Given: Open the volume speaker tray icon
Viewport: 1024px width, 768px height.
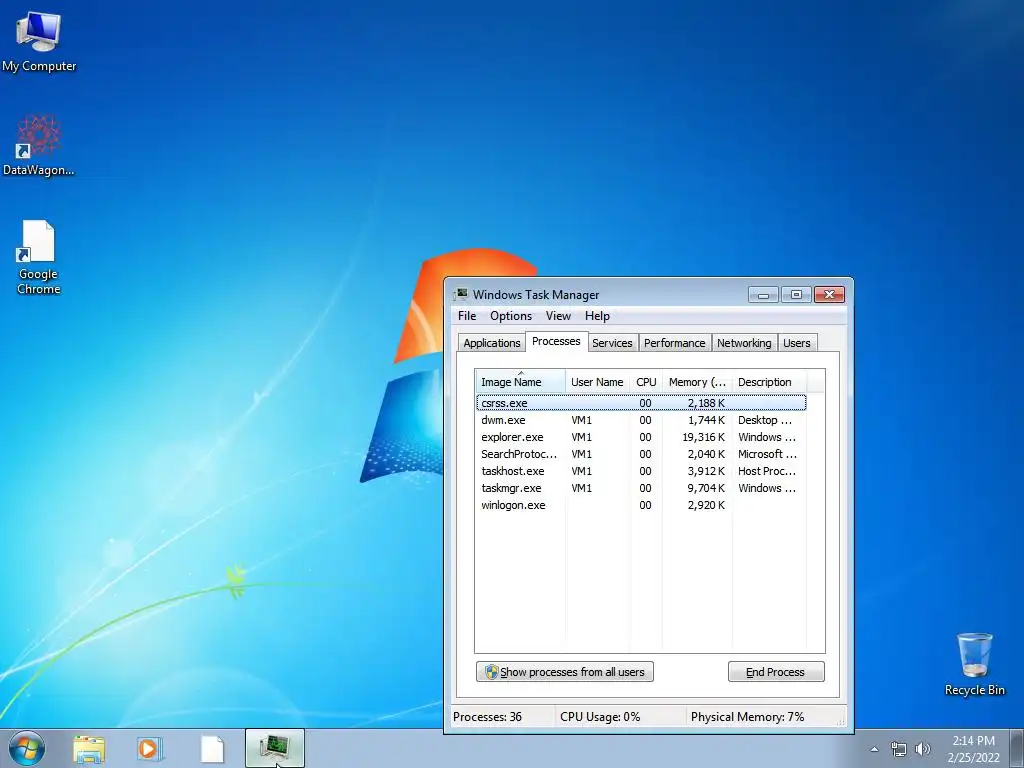Looking at the screenshot, I should [x=922, y=749].
